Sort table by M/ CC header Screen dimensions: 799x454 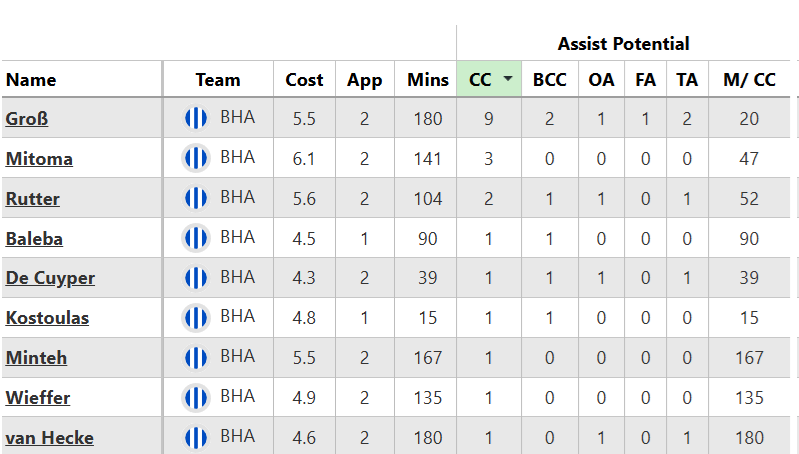(x=749, y=80)
